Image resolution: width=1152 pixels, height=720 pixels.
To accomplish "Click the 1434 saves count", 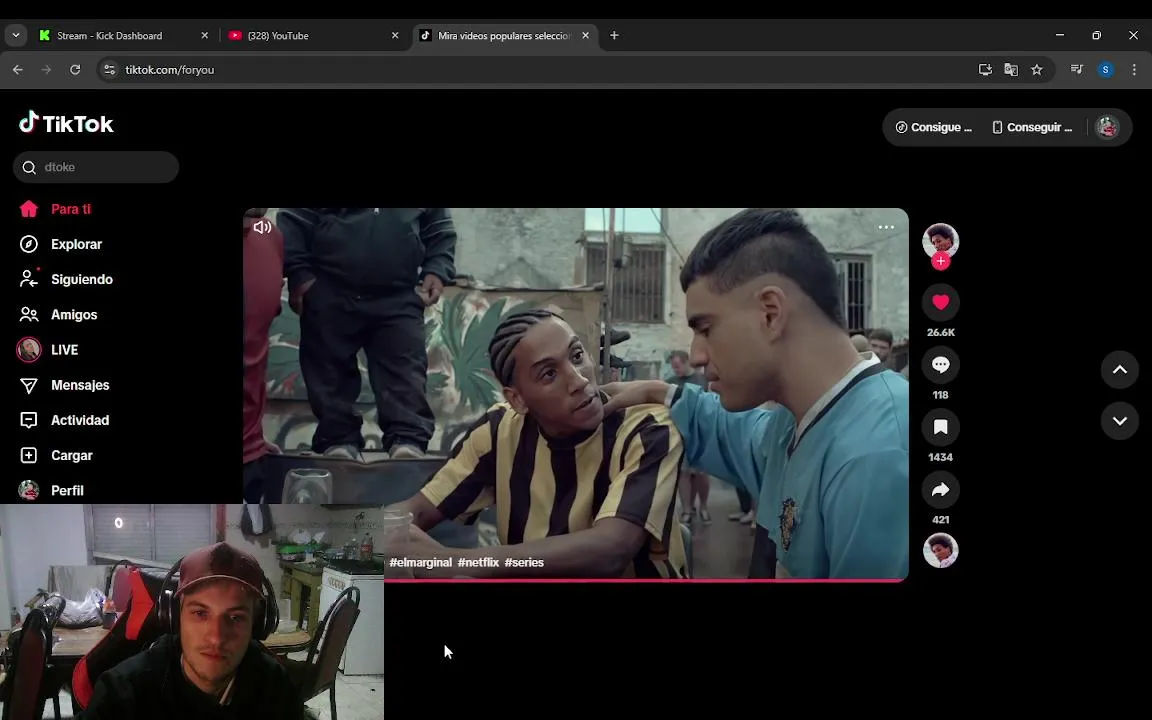I will click(940, 458).
